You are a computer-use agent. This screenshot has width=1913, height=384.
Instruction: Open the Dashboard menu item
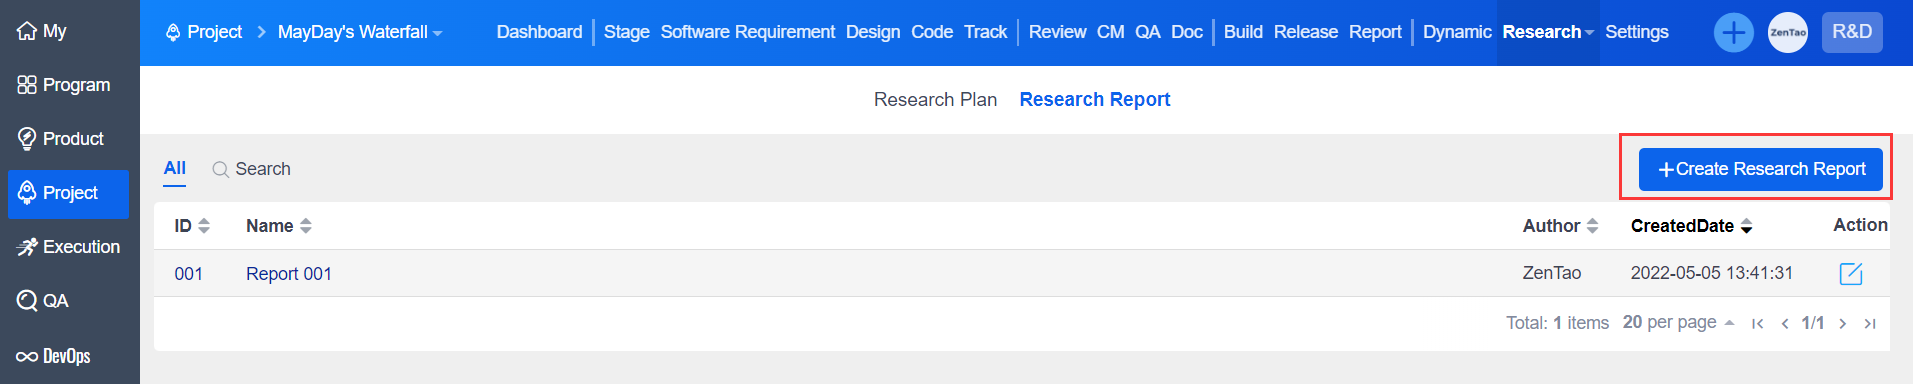point(539,32)
